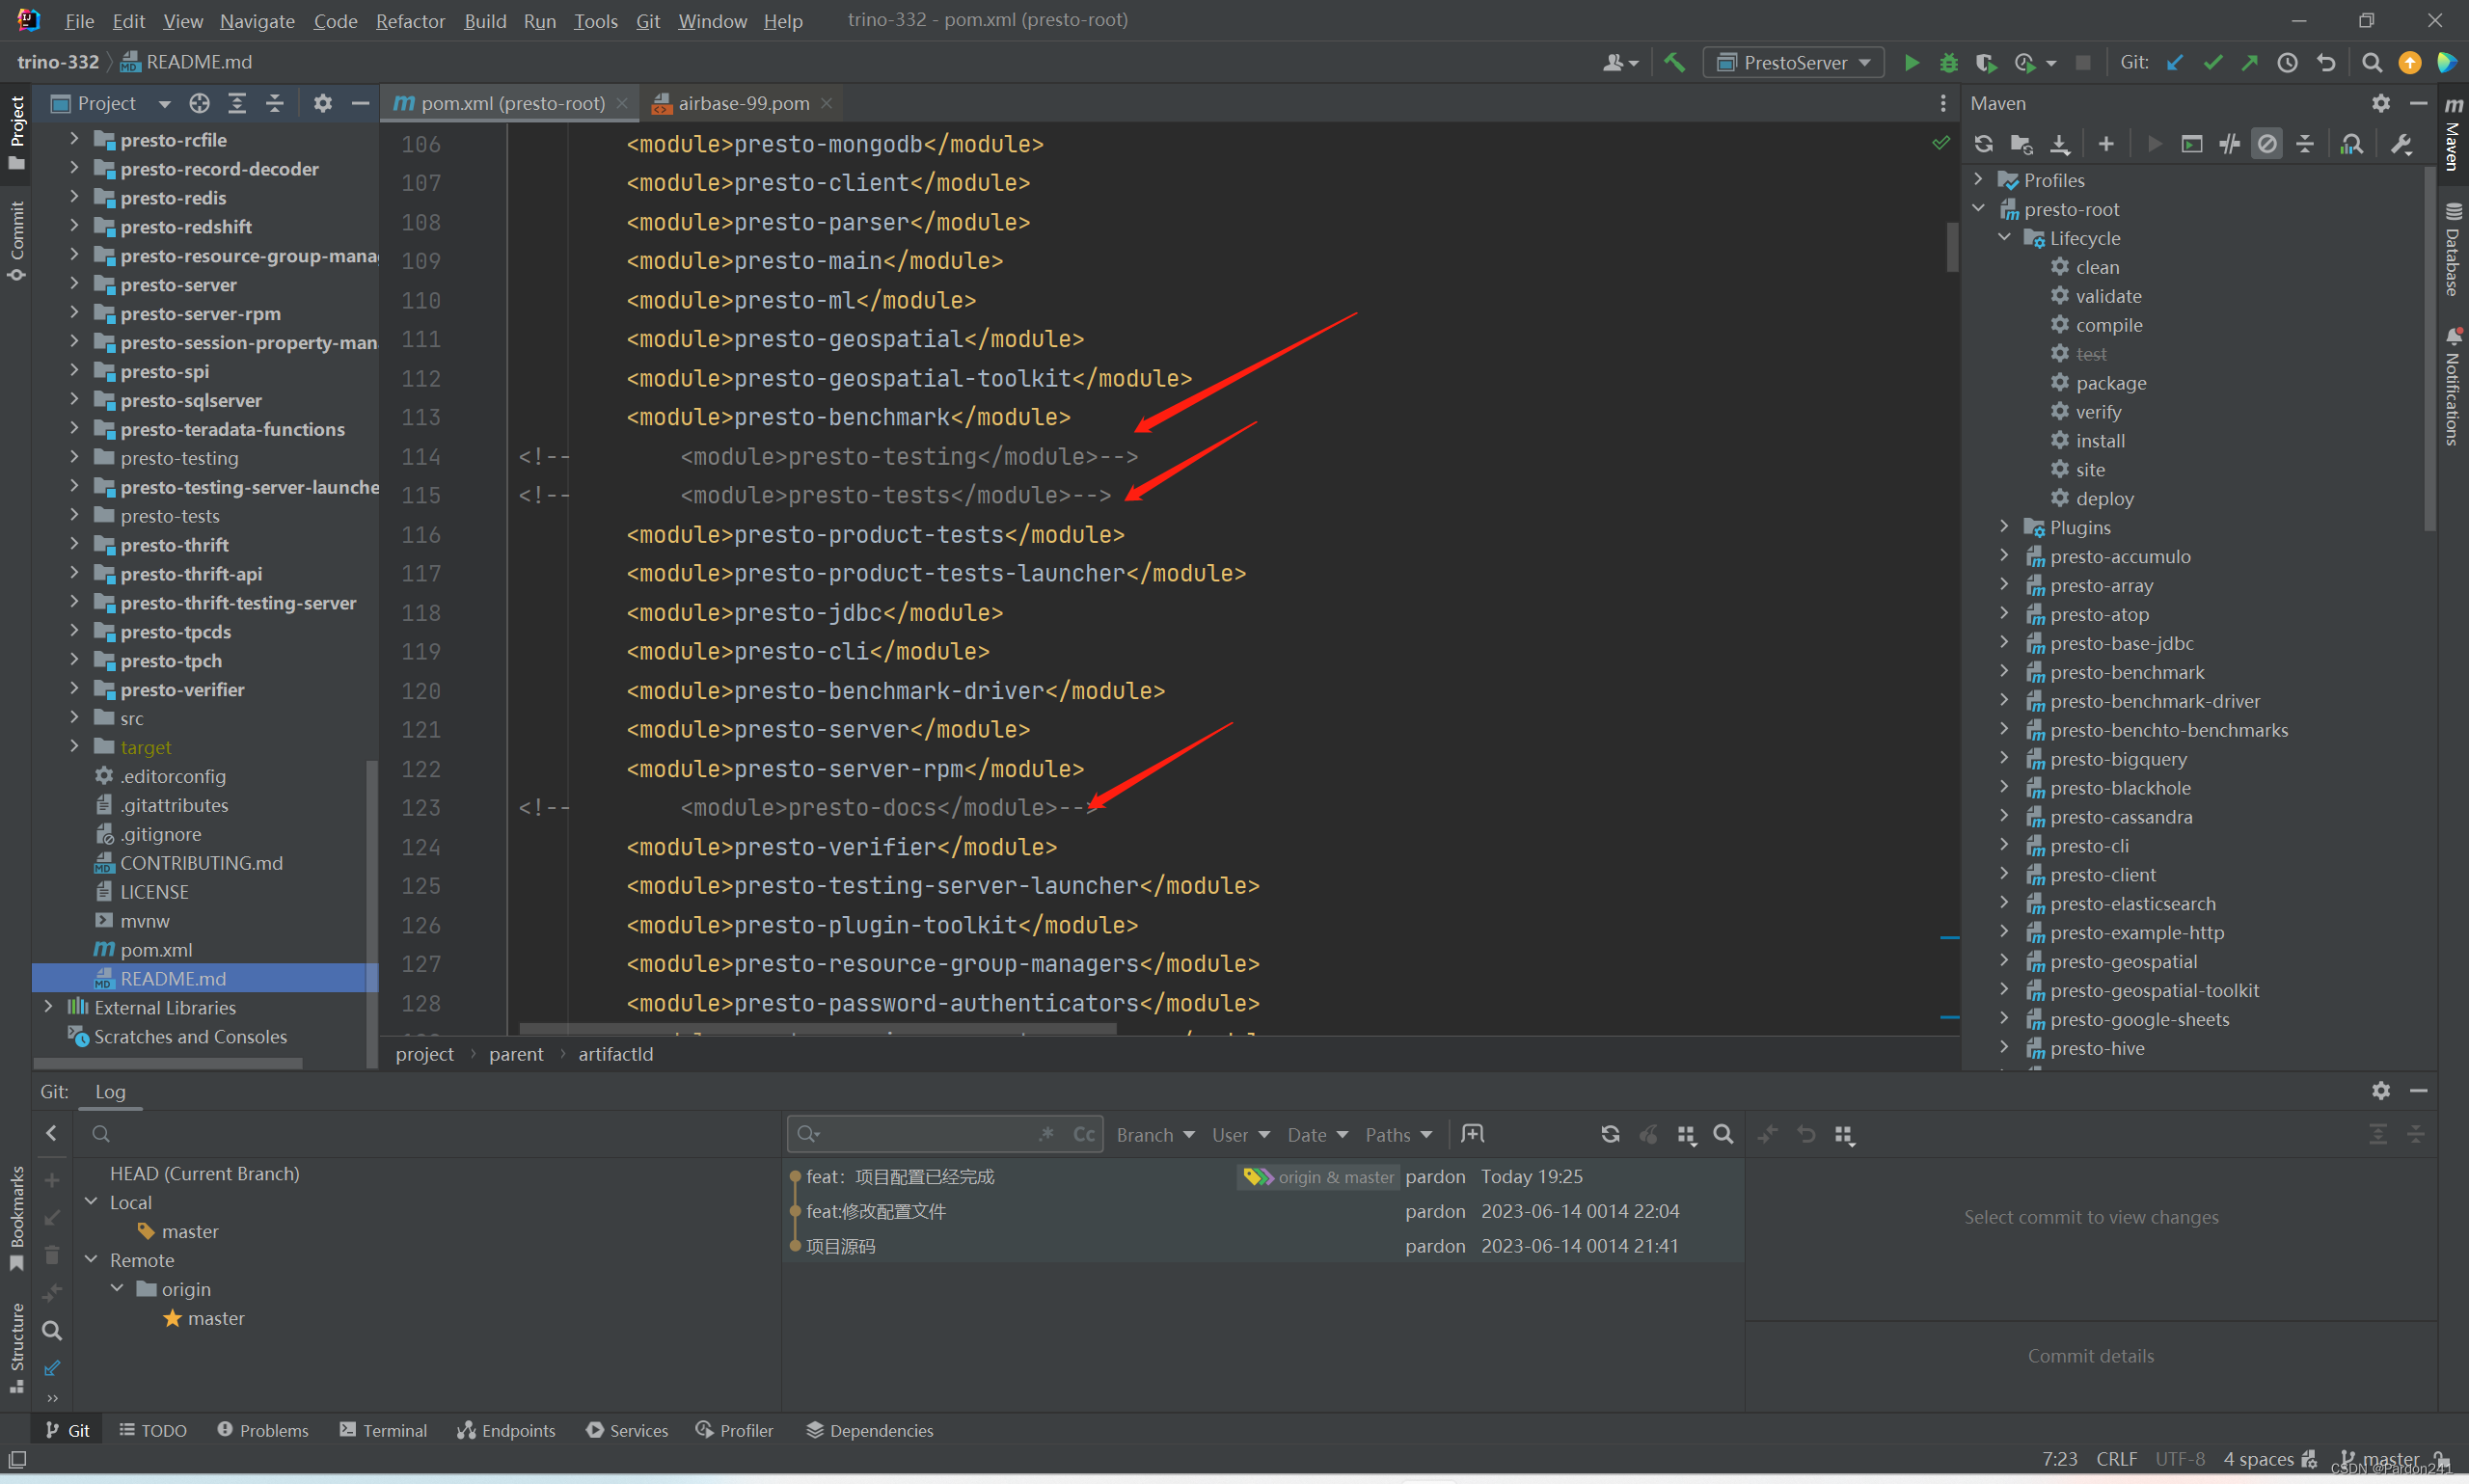
Task: Open PrestoServer run configuration dropdown
Action: click(x=1794, y=63)
